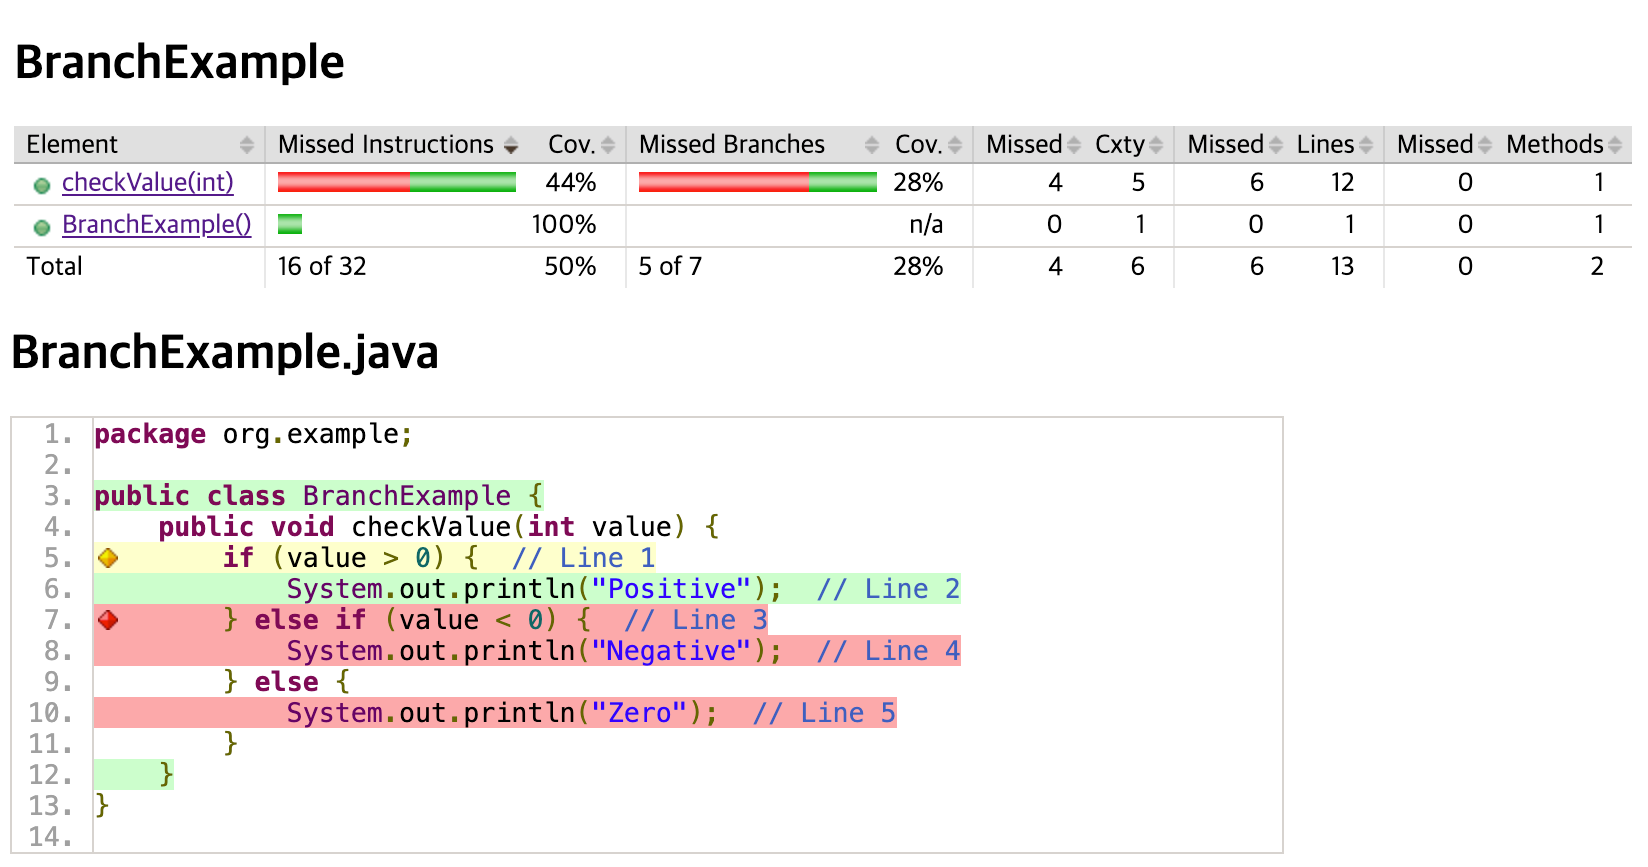1648x867 pixels.
Task: Sort by Missed column left of Methods
Action: (x=1443, y=144)
